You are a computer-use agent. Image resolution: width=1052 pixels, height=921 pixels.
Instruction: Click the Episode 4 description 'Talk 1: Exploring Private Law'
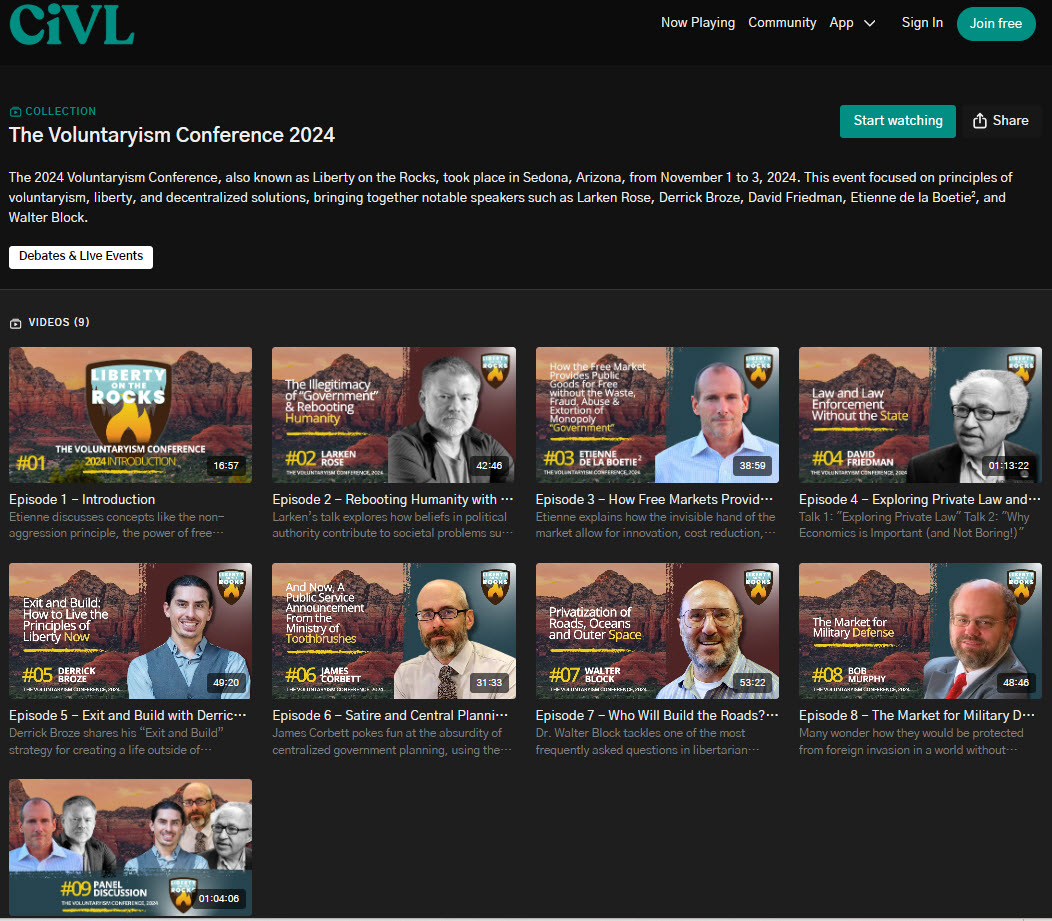click(x=914, y=525)
